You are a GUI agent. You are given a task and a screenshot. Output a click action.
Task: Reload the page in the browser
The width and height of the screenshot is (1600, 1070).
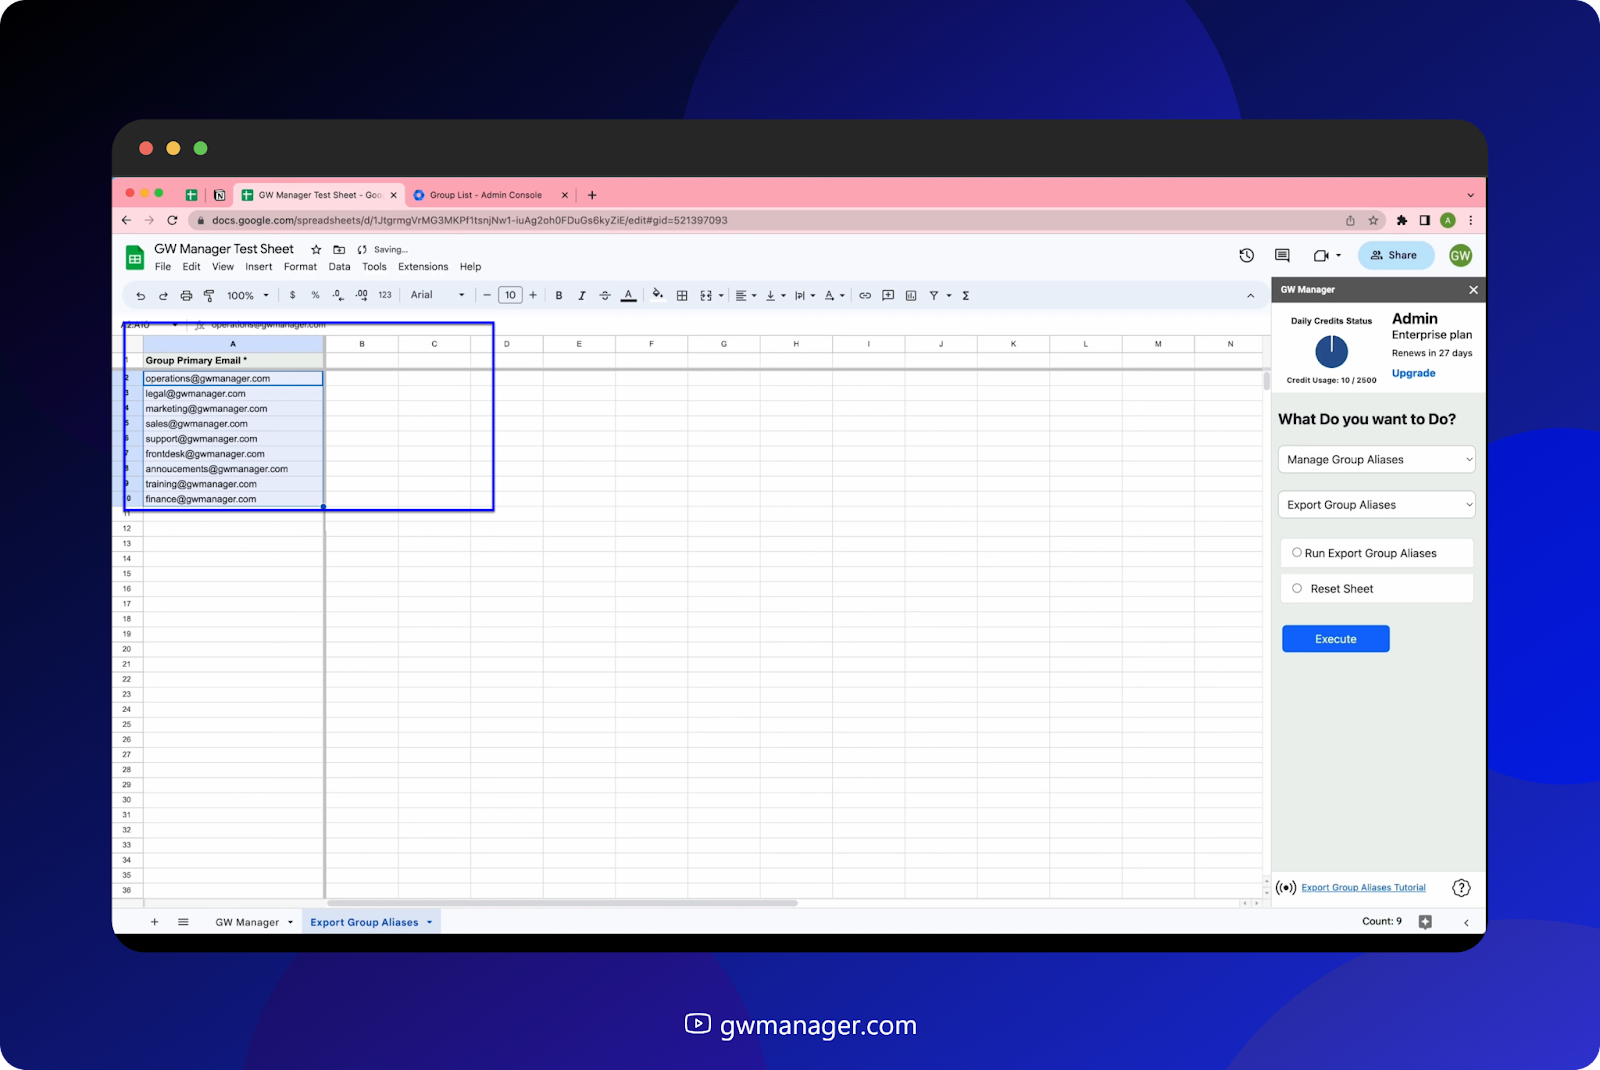[172, 221]
